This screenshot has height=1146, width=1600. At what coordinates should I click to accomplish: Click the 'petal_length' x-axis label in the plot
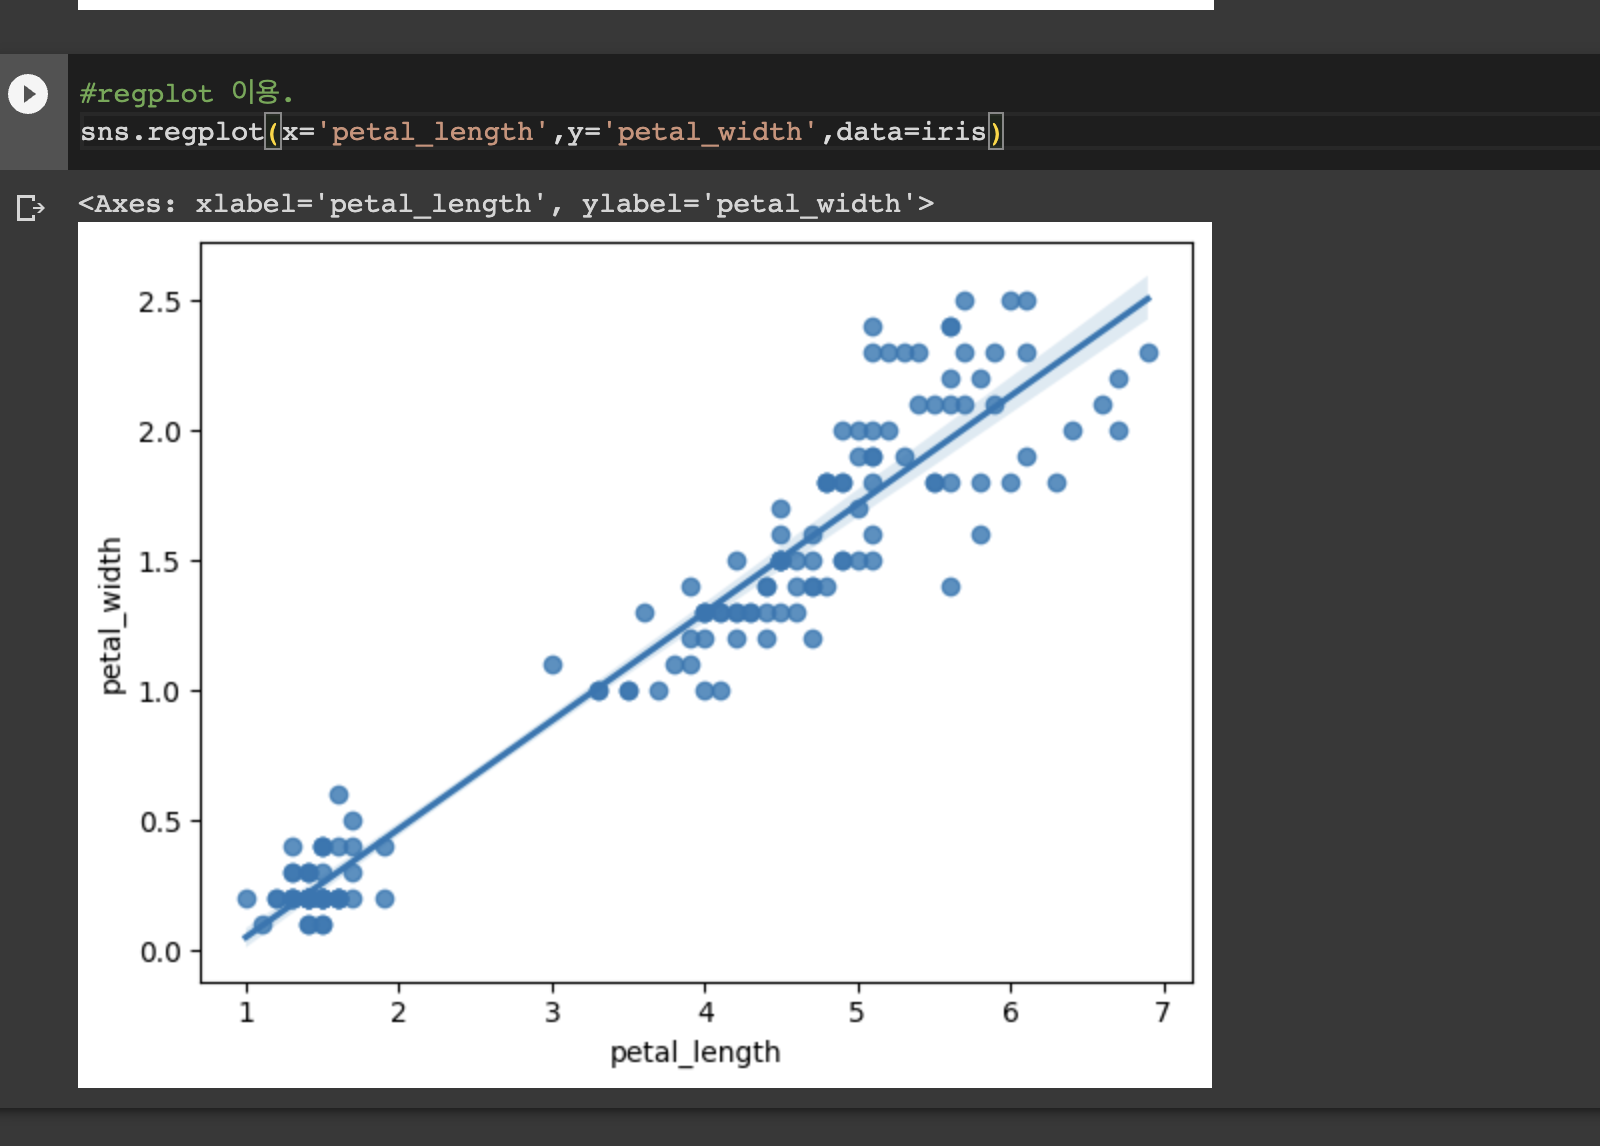tap(695, 1052)
